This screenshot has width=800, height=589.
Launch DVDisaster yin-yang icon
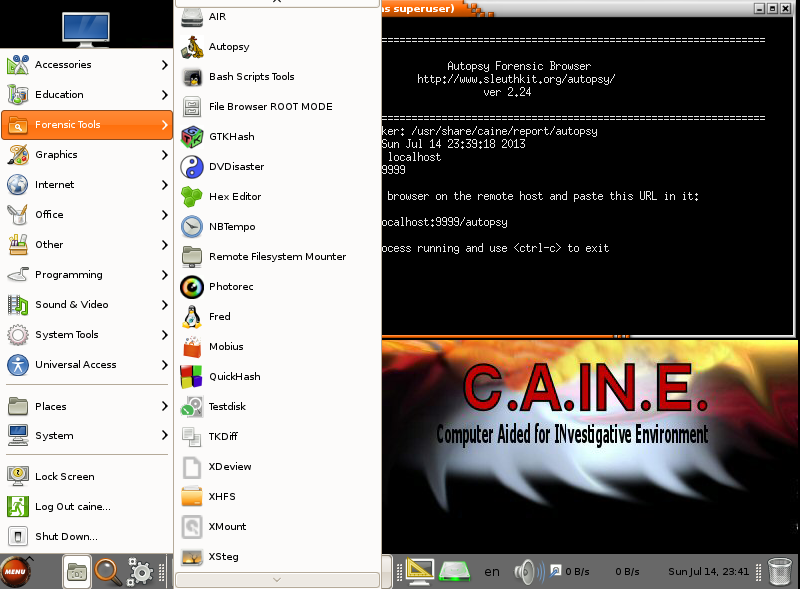(192, 167)
